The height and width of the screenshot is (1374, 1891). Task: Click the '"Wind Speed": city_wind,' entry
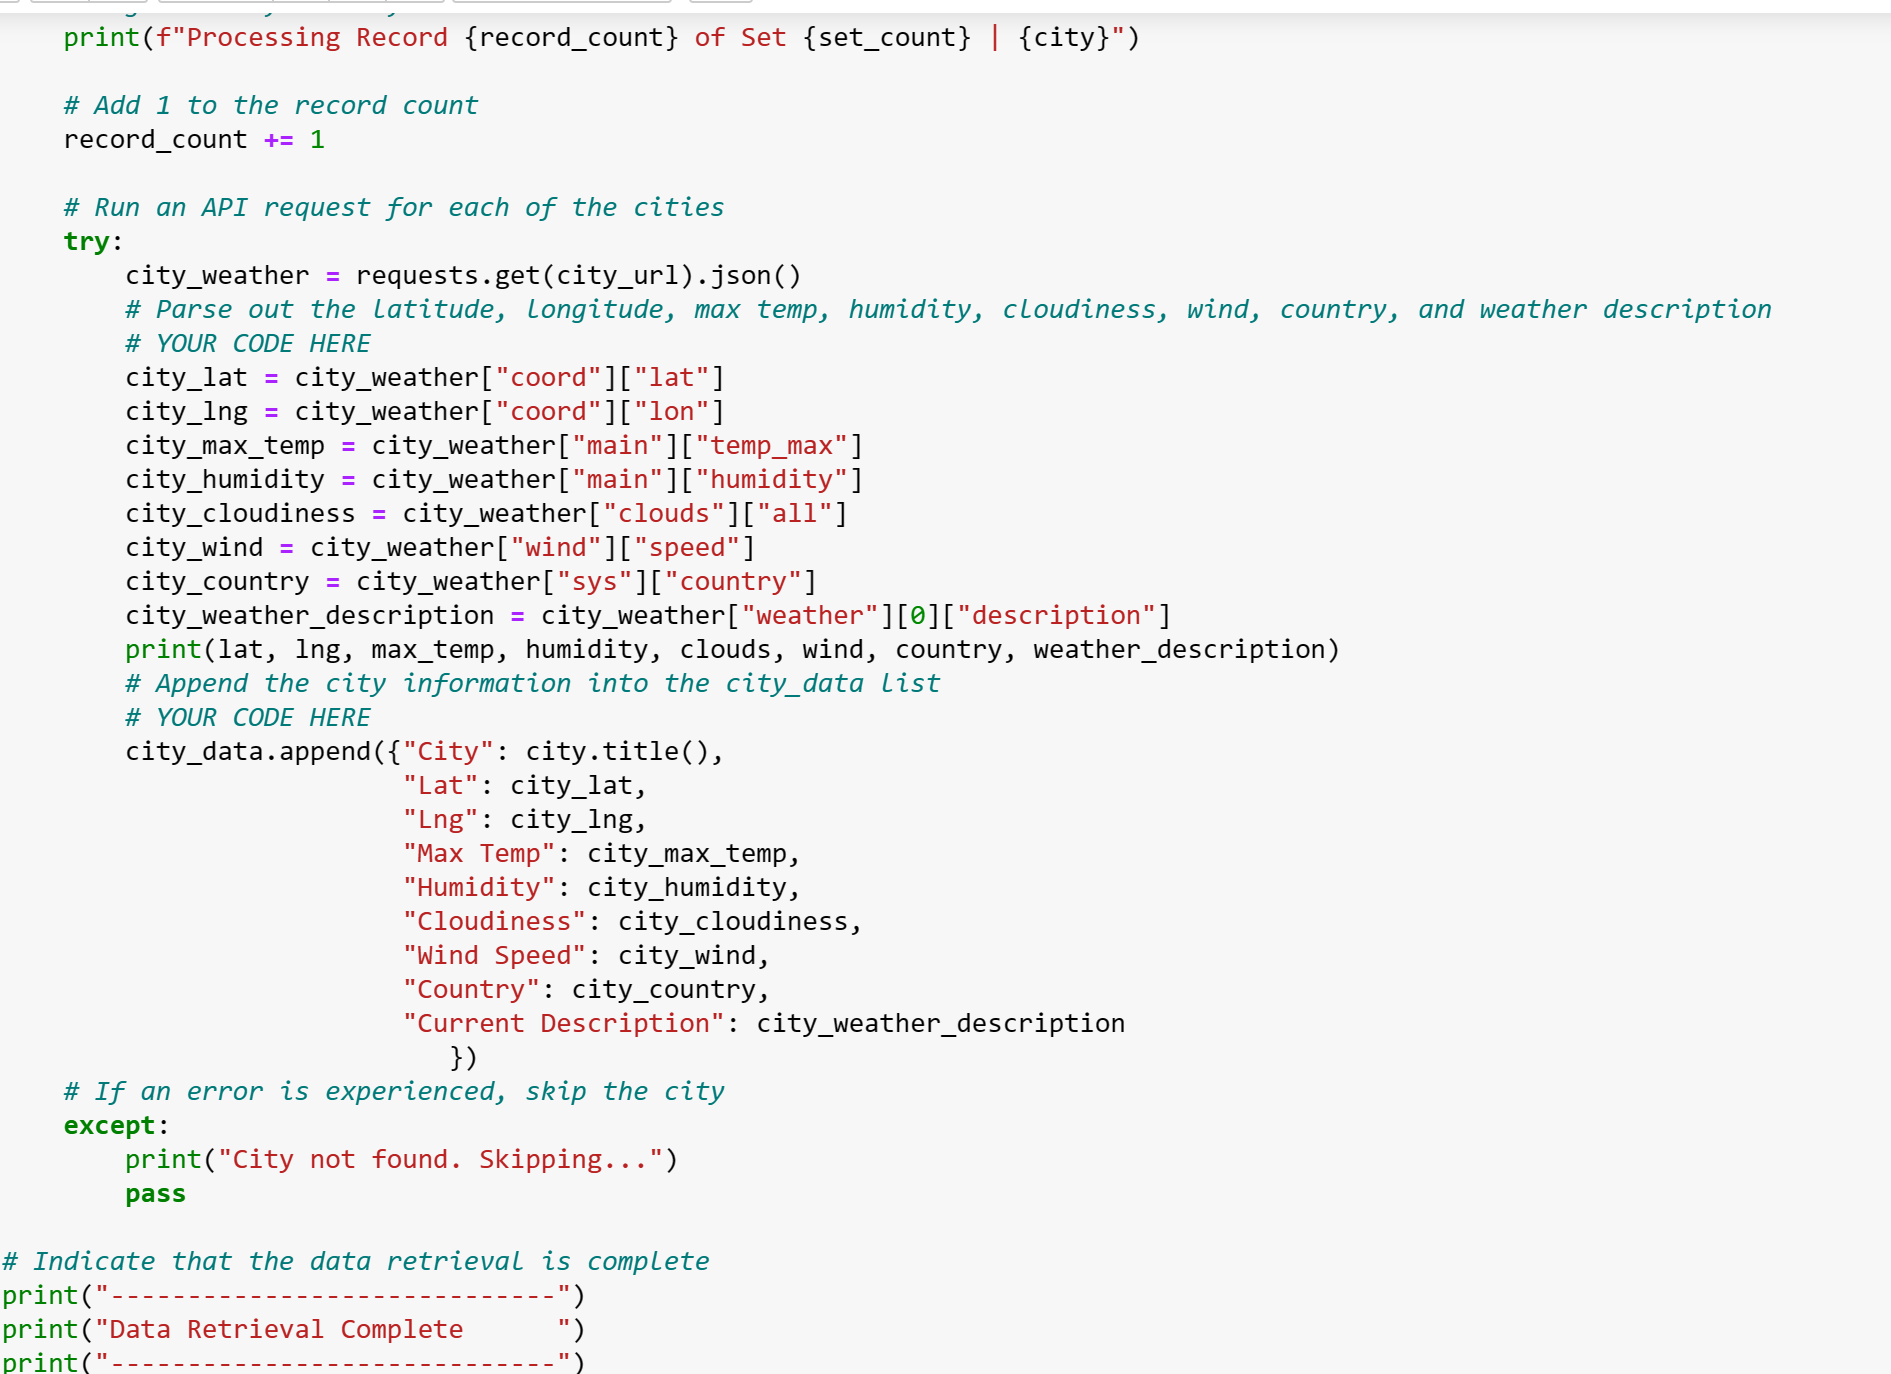click(x=586, y=956)
